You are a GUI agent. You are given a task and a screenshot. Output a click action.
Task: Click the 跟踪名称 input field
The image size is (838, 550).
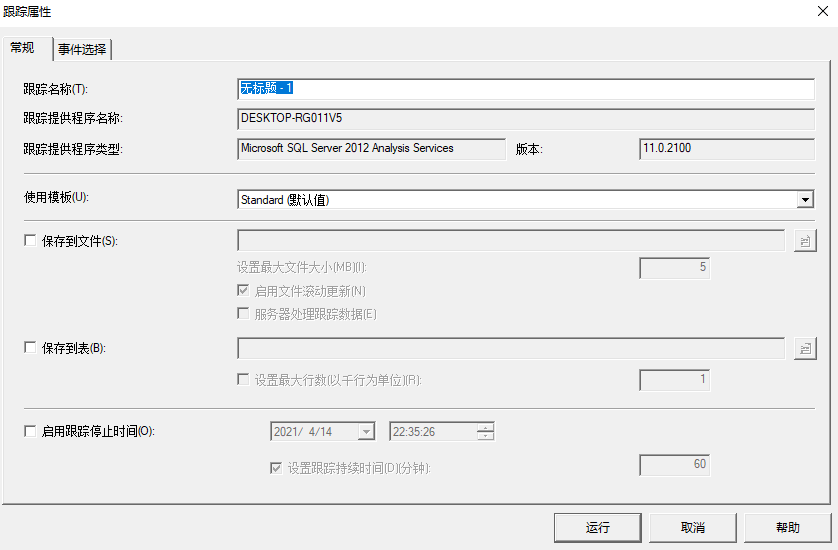[x=526, y=89]
